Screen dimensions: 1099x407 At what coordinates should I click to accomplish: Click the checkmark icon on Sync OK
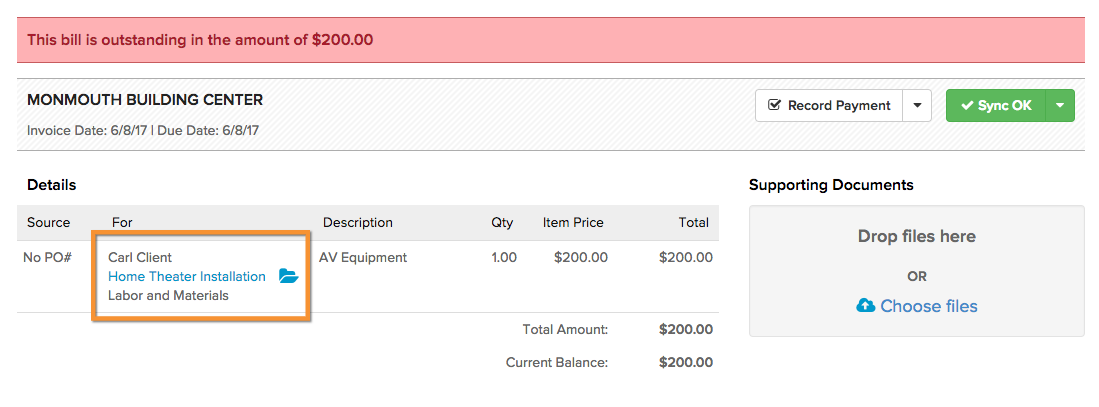point(967,106)
